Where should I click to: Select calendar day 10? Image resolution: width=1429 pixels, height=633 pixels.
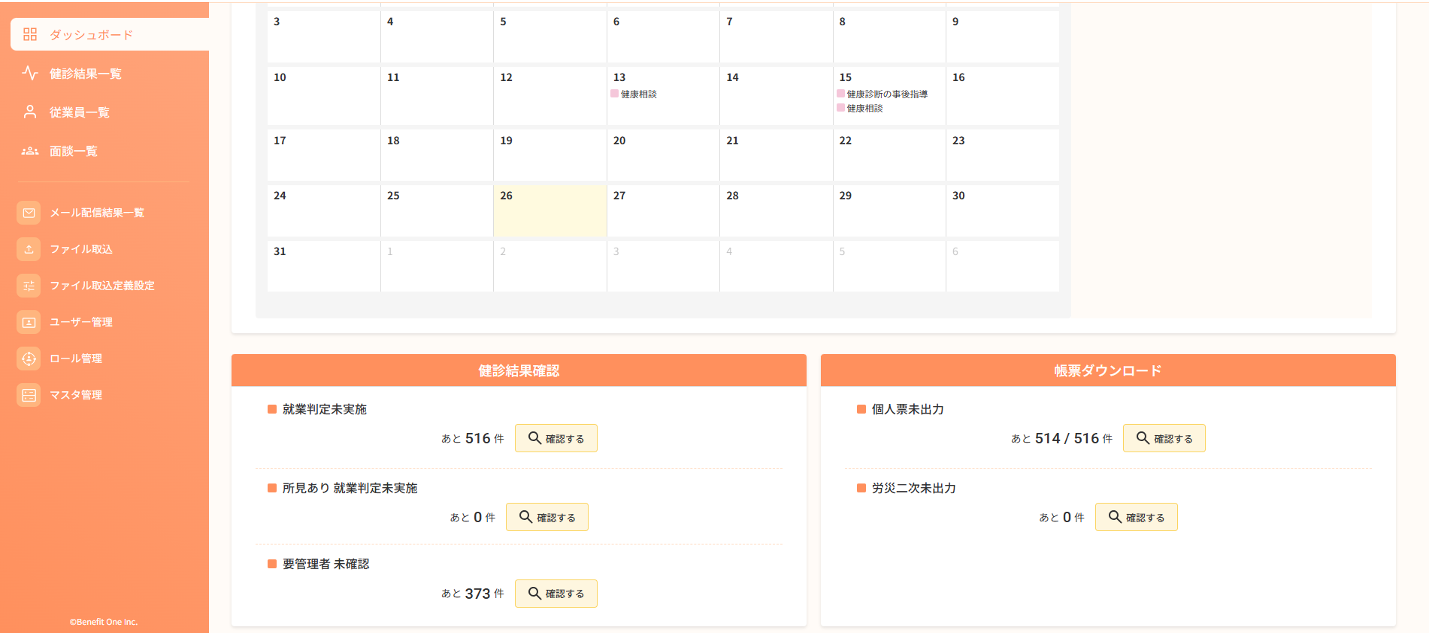pos(323,96)
